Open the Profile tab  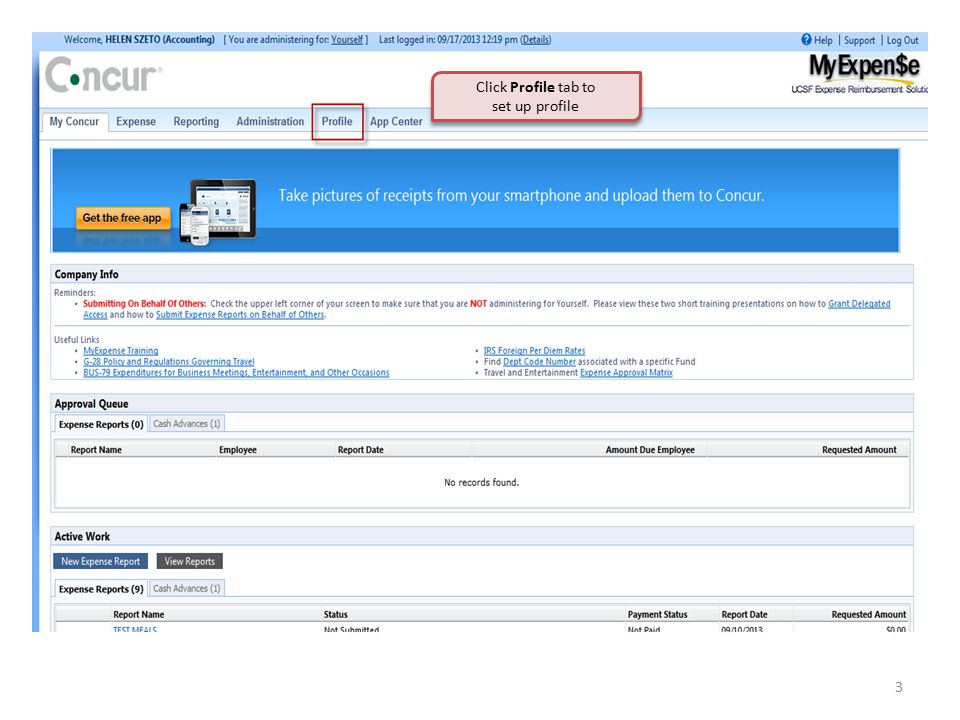pos(337,121)
